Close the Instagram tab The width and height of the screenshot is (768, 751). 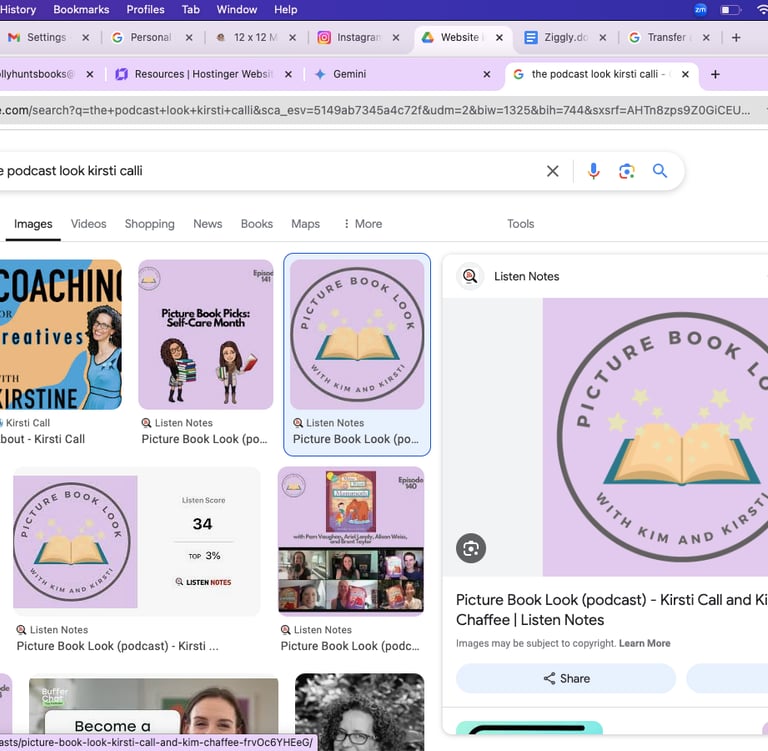[x=396, y=38]
